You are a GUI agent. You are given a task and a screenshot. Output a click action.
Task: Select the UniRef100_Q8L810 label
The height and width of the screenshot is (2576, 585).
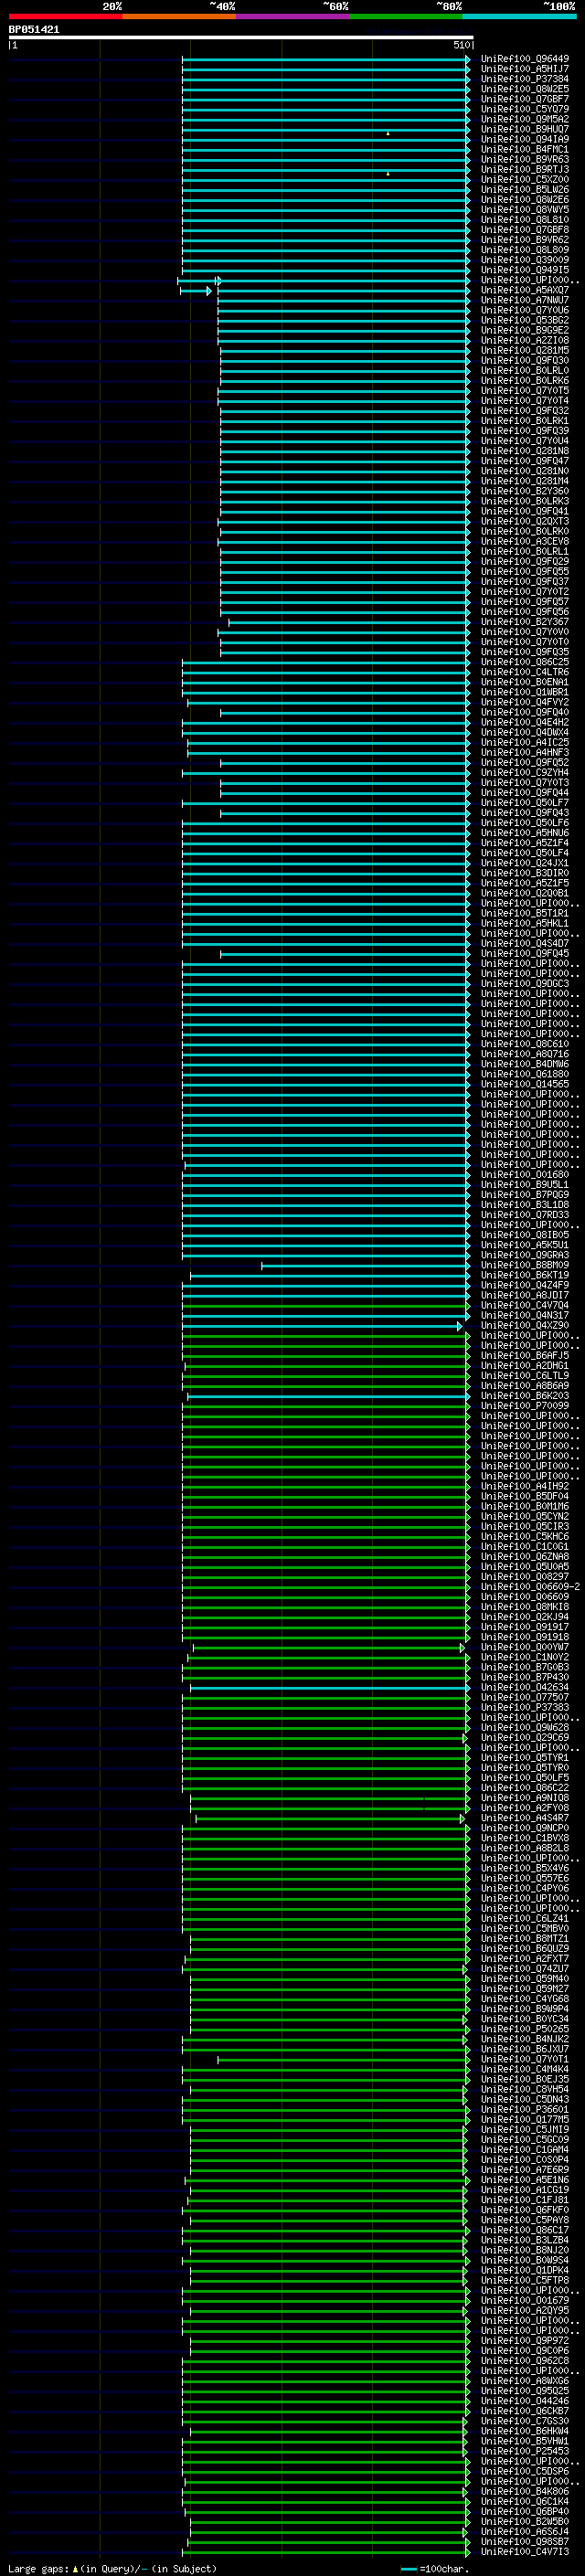click(525, 220)
